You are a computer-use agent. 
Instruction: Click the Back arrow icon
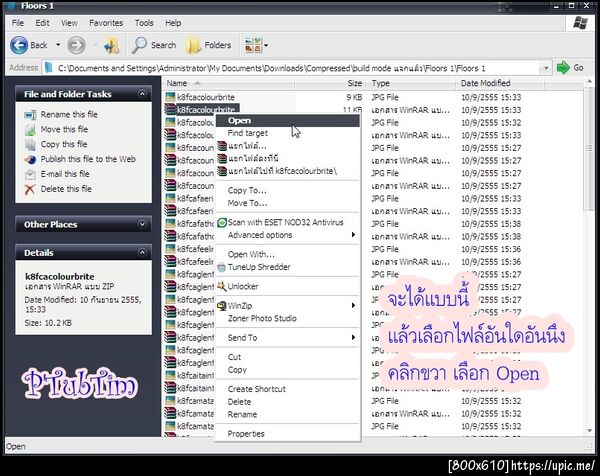point(19,45)
